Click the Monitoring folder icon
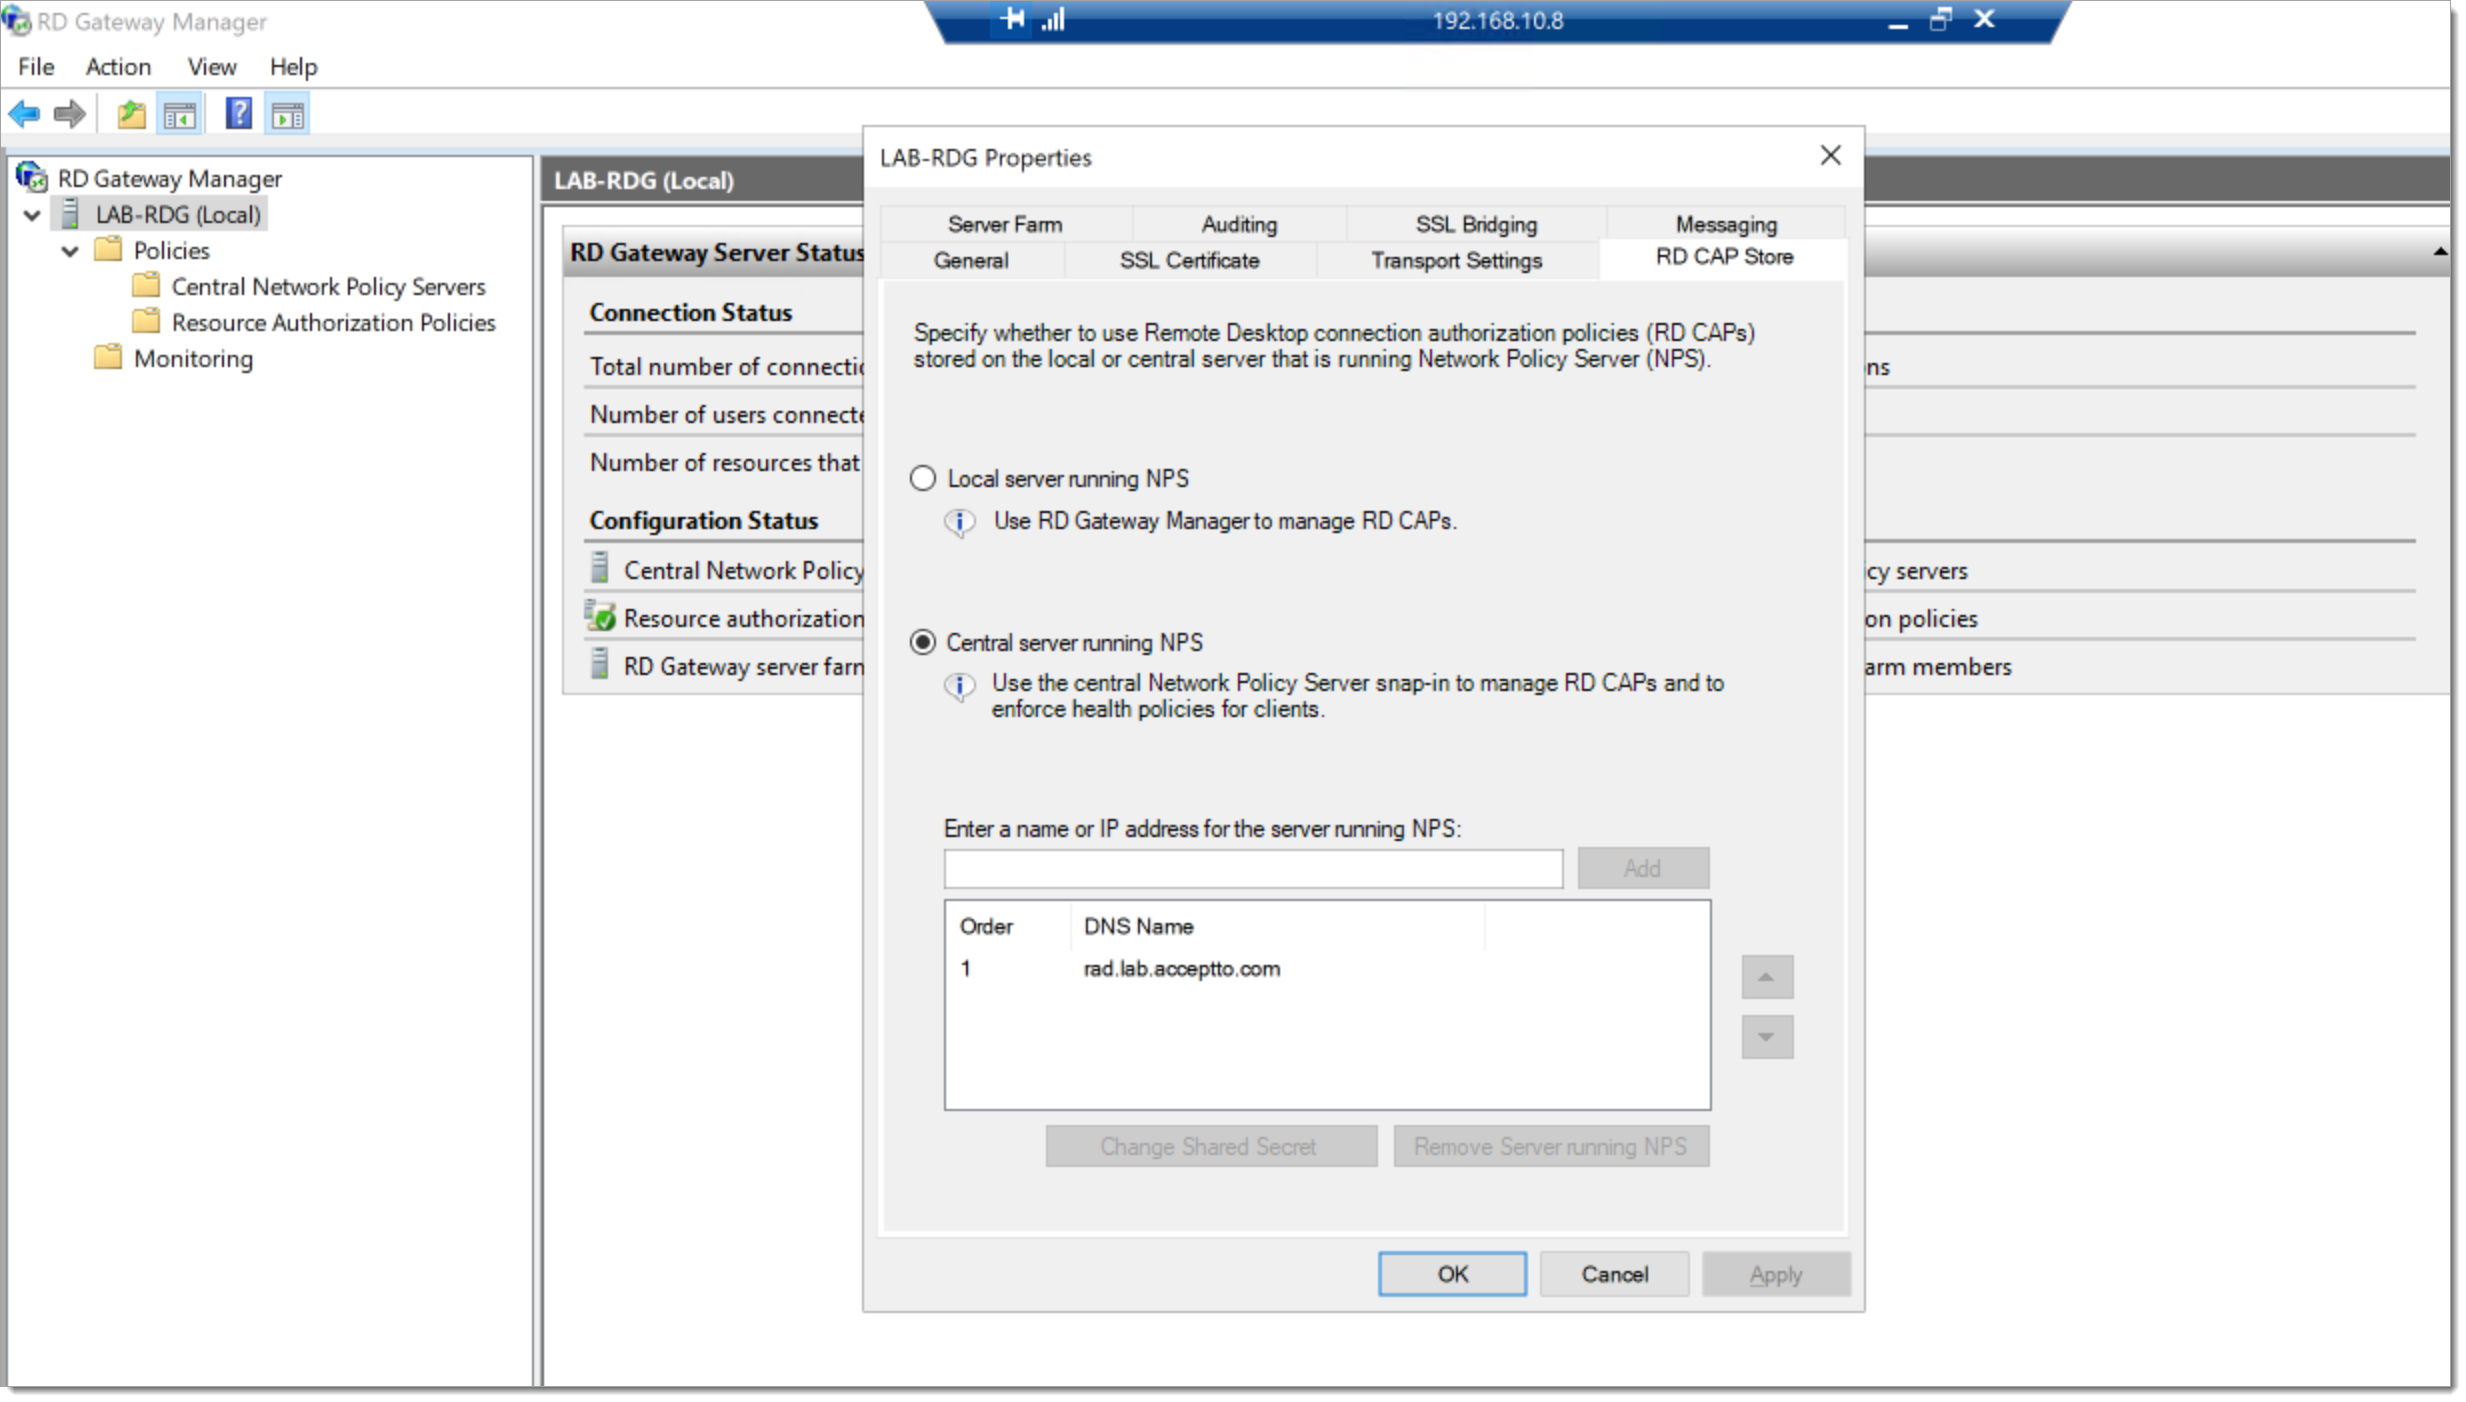2466x1402 pixels. tap(108, 357)
